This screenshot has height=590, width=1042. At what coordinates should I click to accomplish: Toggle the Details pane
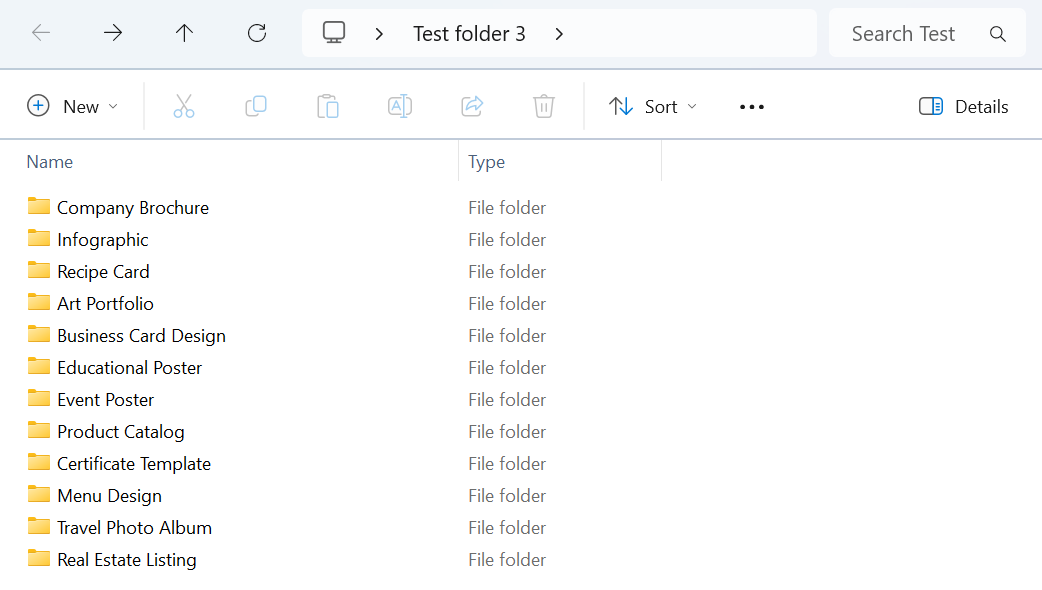[x=964, y=106]
